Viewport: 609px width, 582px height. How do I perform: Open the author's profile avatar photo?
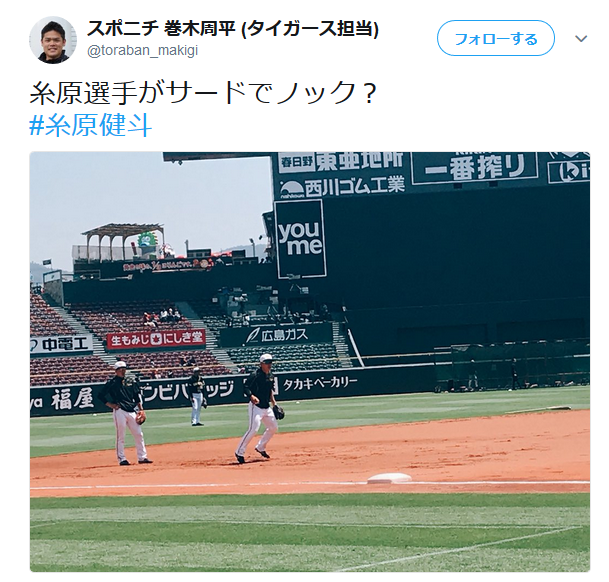pyautogui.click(x=53, y=40)
